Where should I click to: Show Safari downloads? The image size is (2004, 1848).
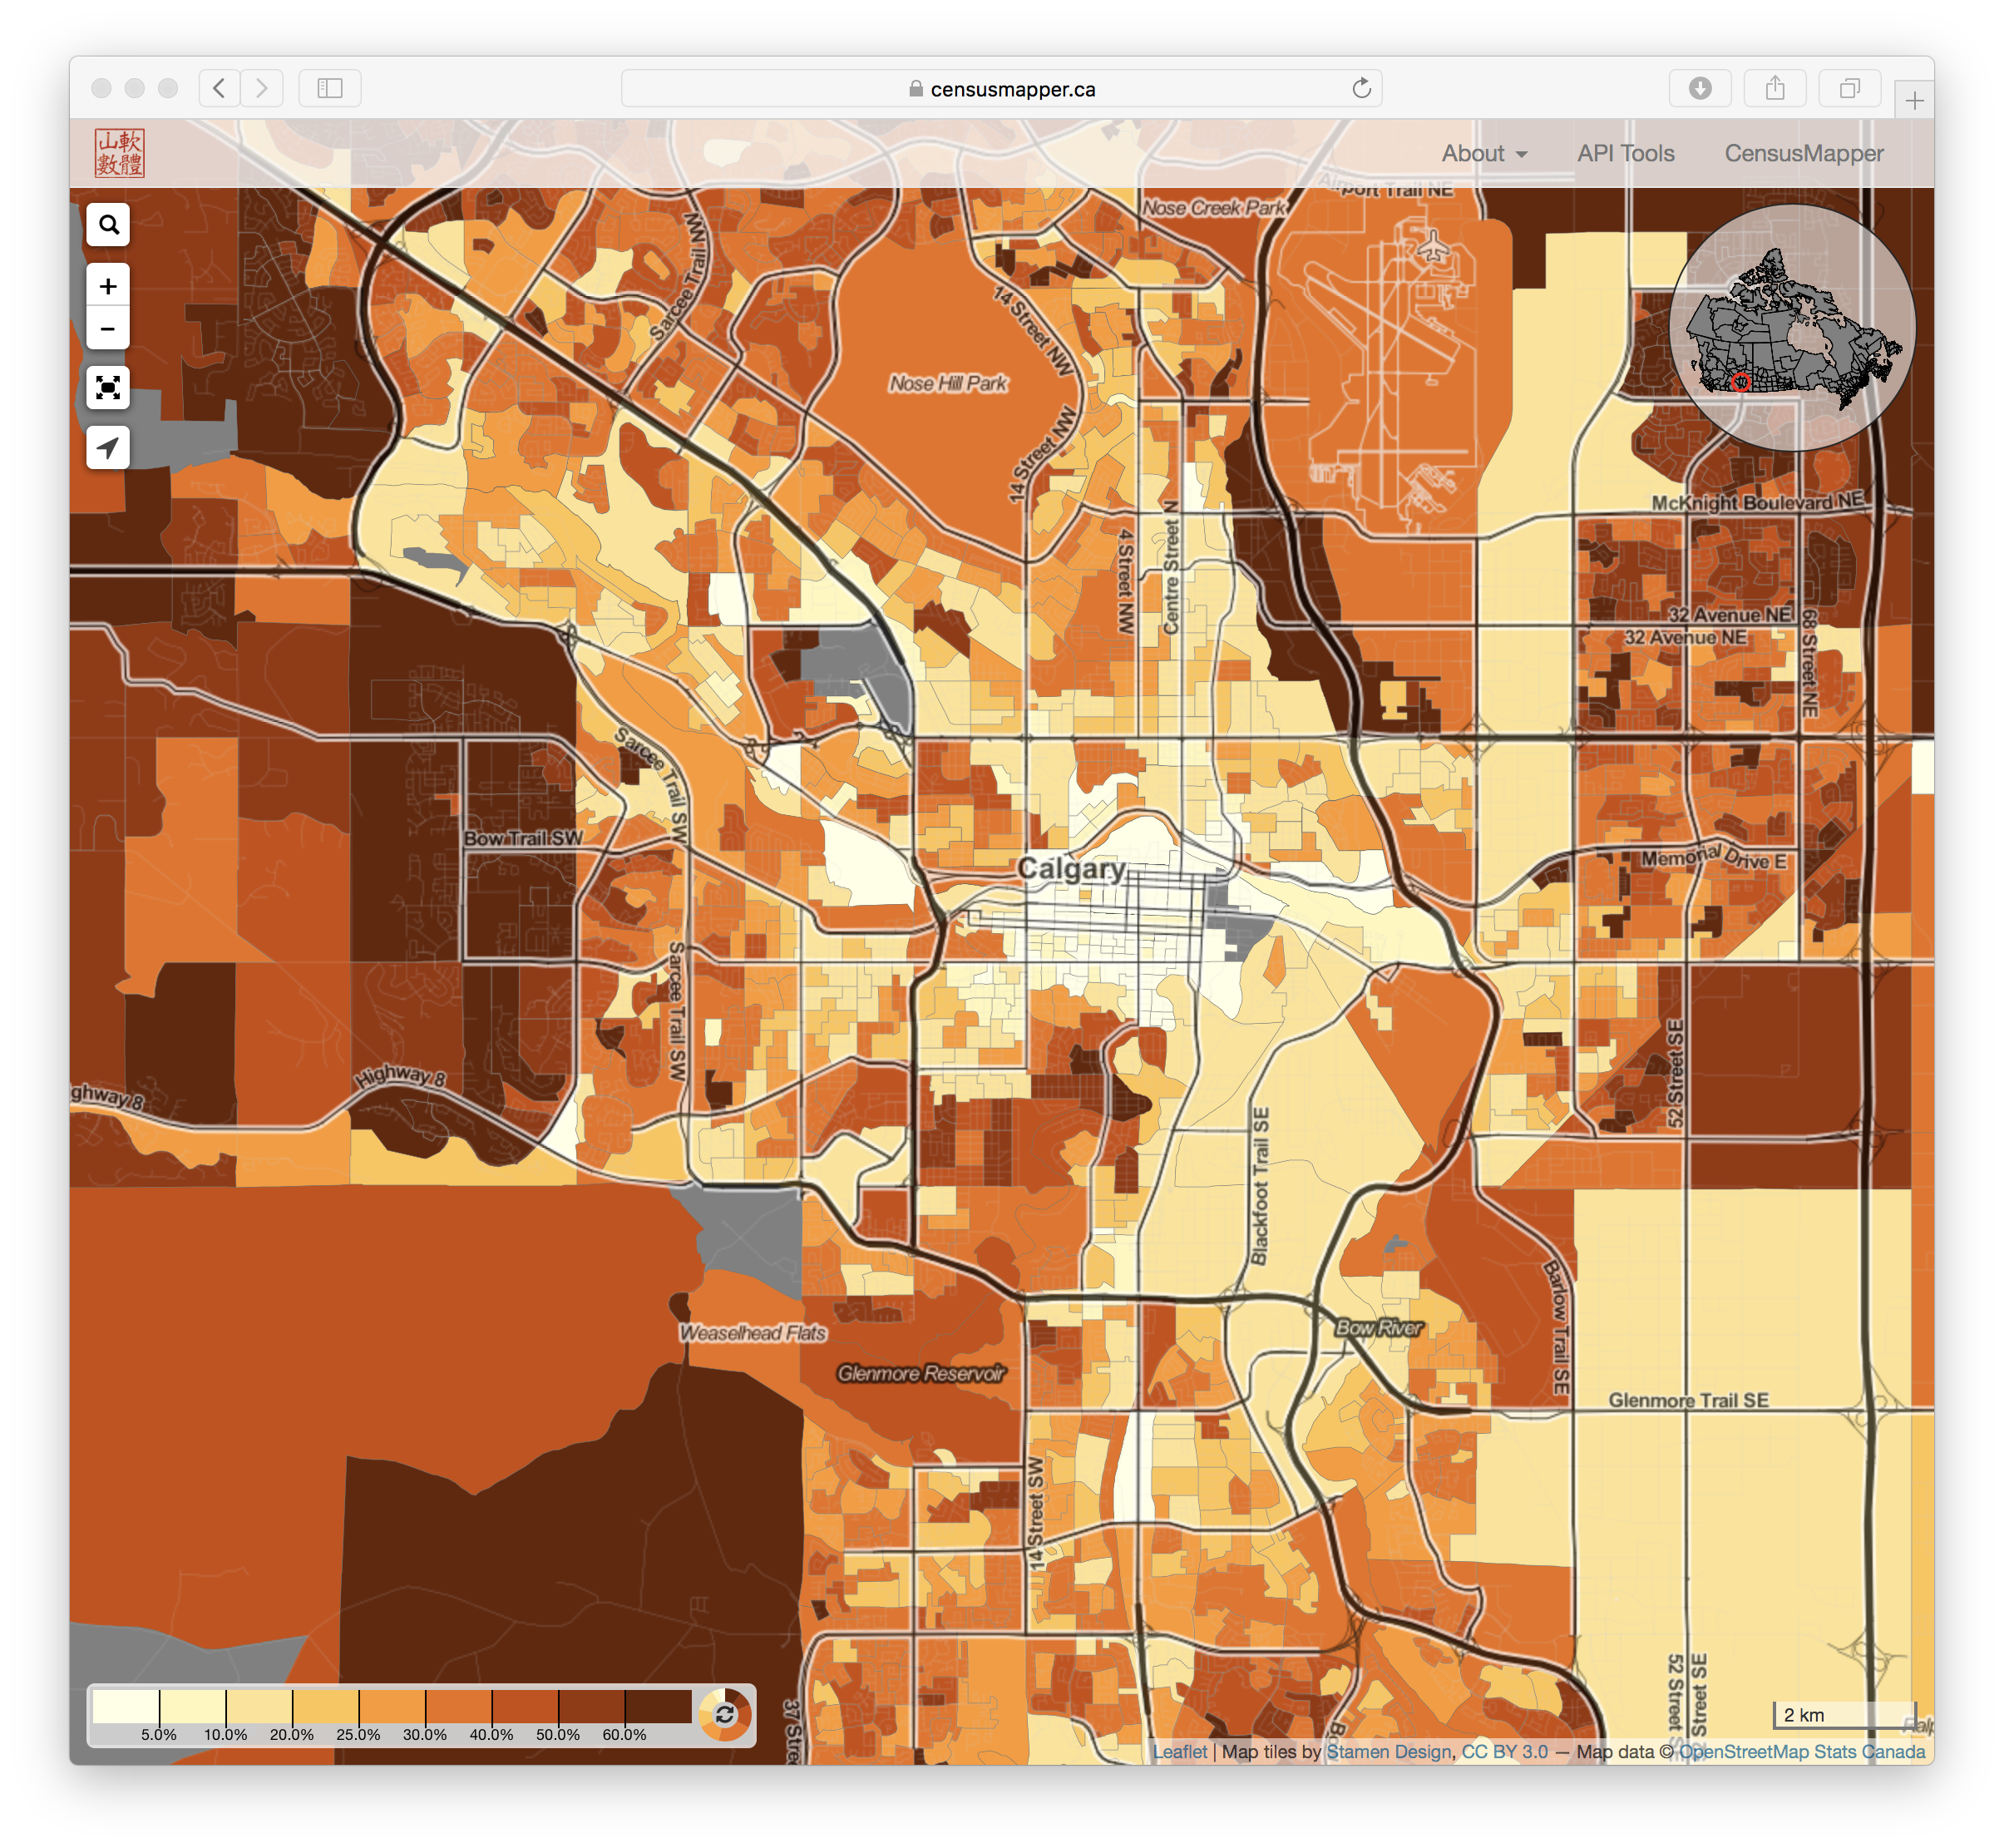[1700, 88]
